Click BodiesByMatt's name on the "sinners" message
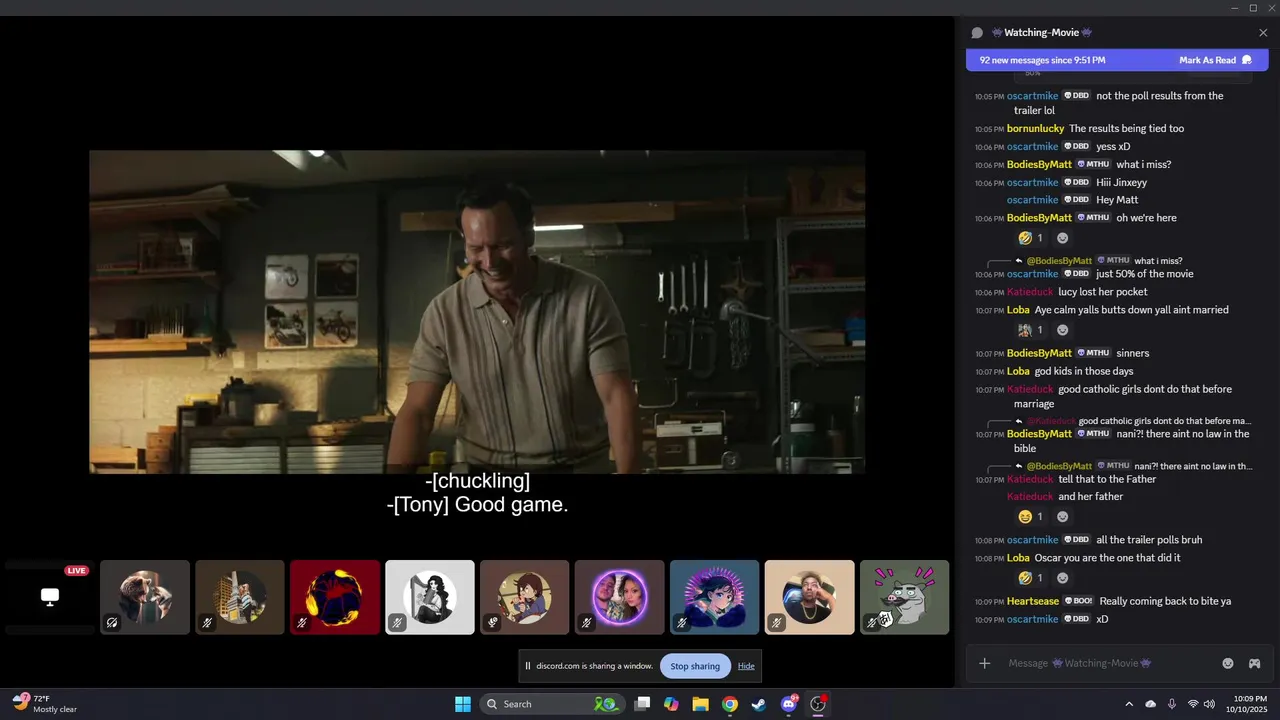Image resolution: width=1280 pixels, height=720 pixels. [x=1039, y=354]
